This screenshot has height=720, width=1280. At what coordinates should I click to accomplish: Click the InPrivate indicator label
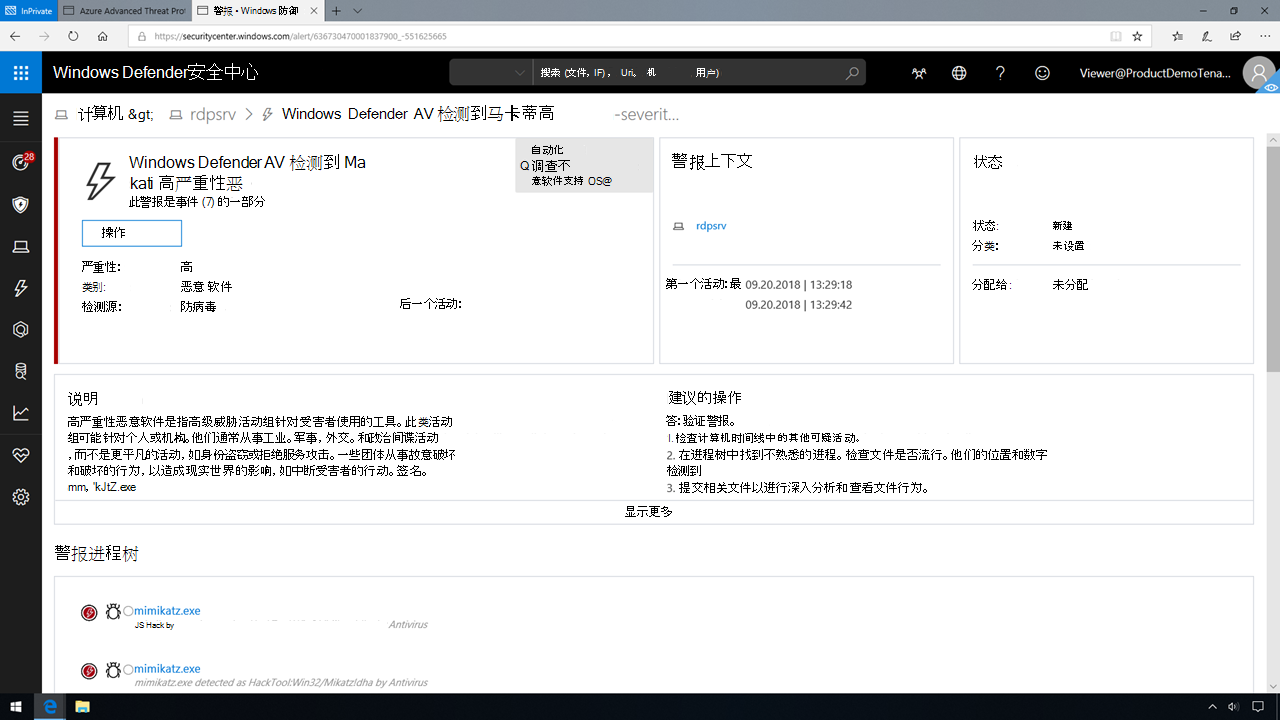(29, 11)
